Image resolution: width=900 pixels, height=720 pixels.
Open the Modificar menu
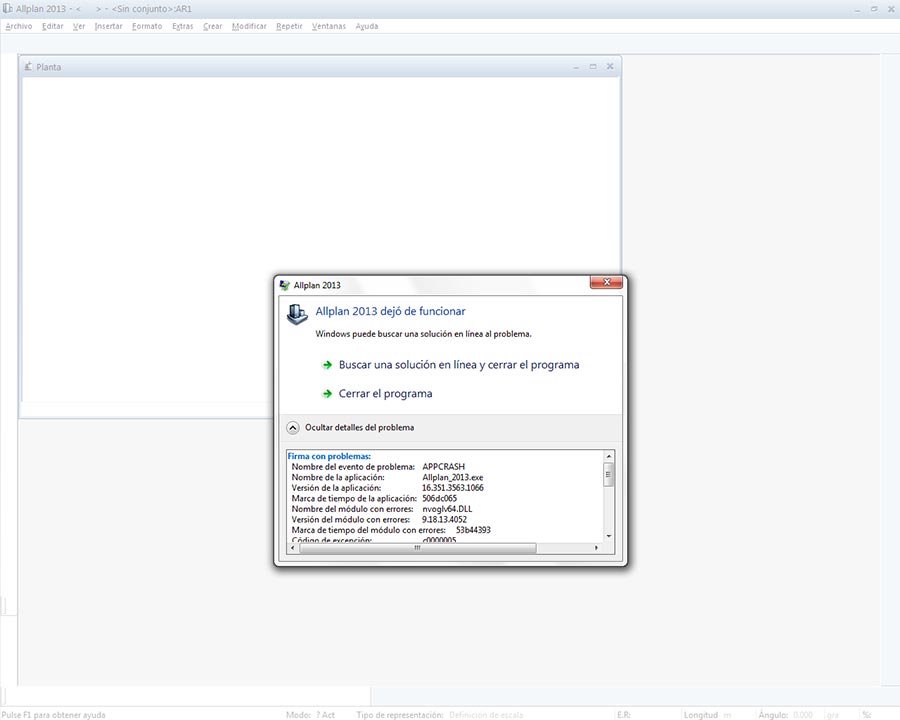(x=249, y=26)
